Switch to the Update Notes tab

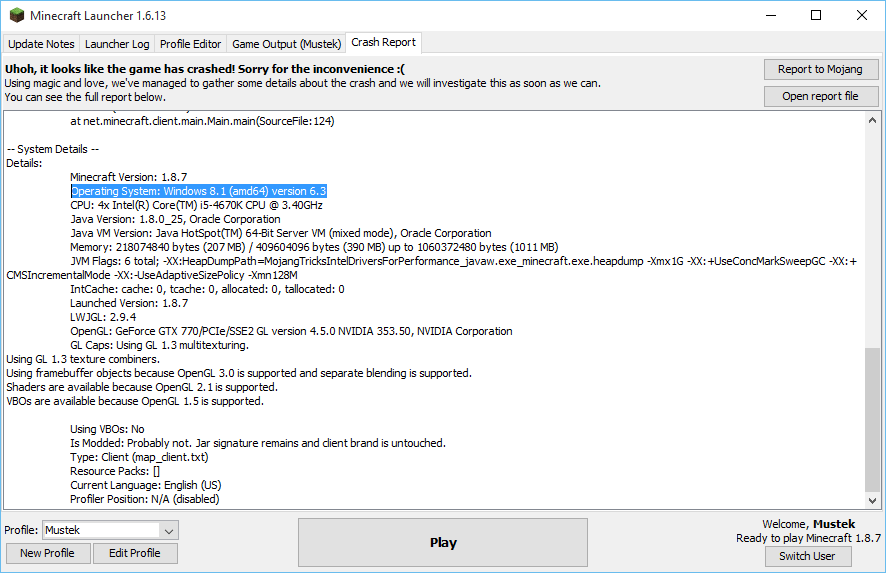(x=41, y=44)
